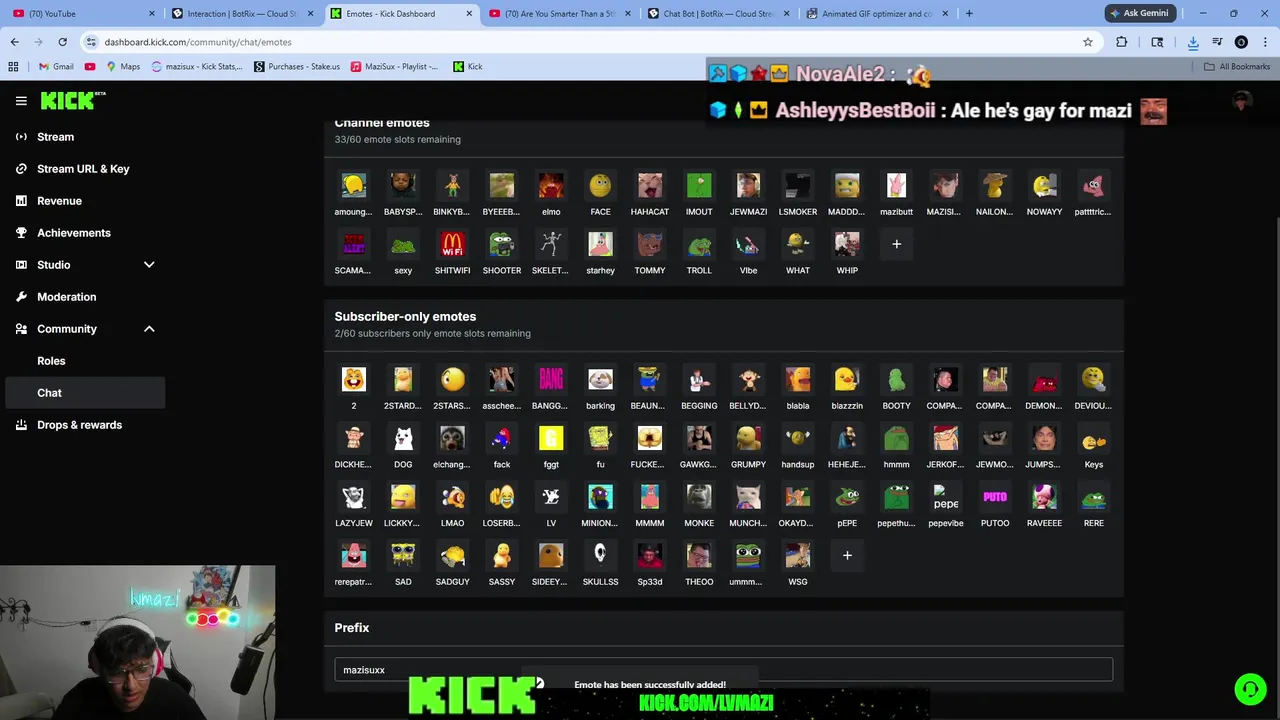Open the apps grid in bookmarks bar

tap(13, 66)
